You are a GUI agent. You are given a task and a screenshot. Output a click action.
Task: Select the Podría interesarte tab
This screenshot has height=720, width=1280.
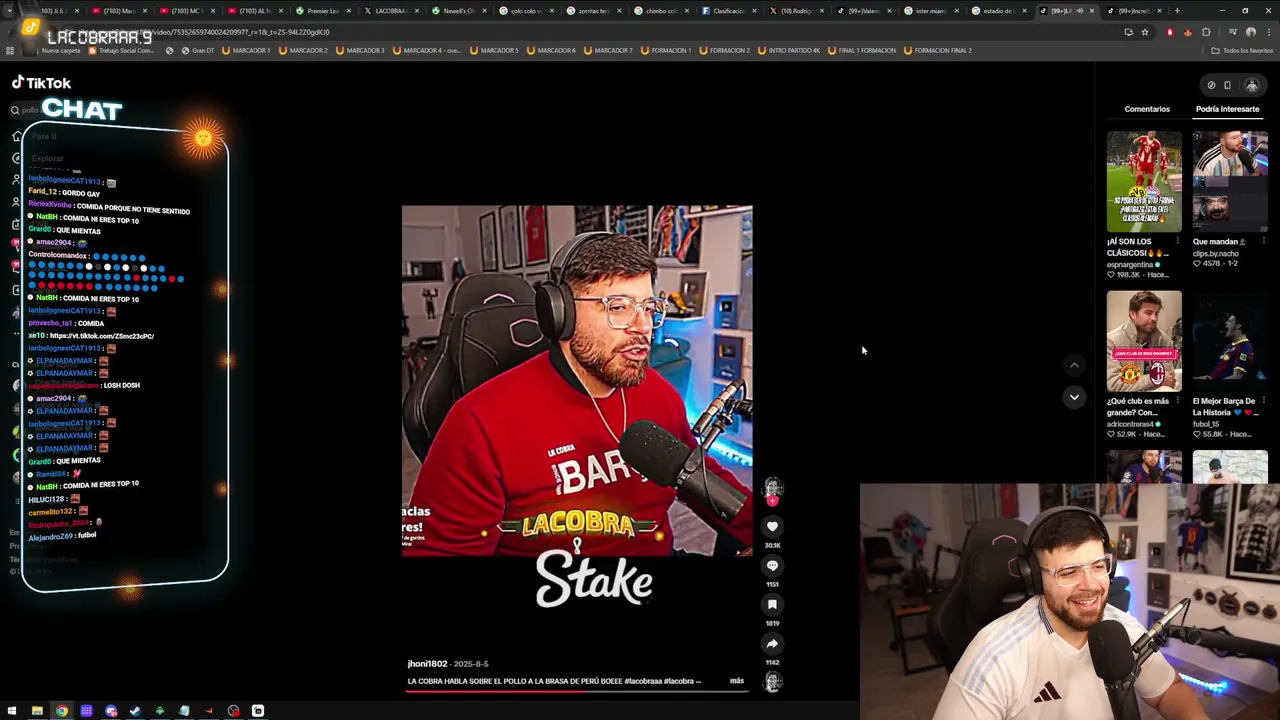tap(1227, 109)
